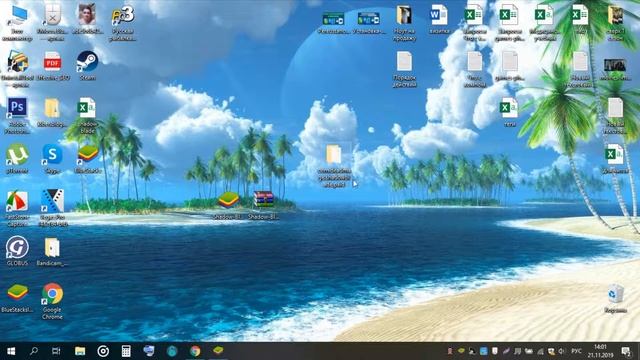
Task: Select the 'Порядок действий' text file
Action: pyautogui.click(x=404, y=62)
